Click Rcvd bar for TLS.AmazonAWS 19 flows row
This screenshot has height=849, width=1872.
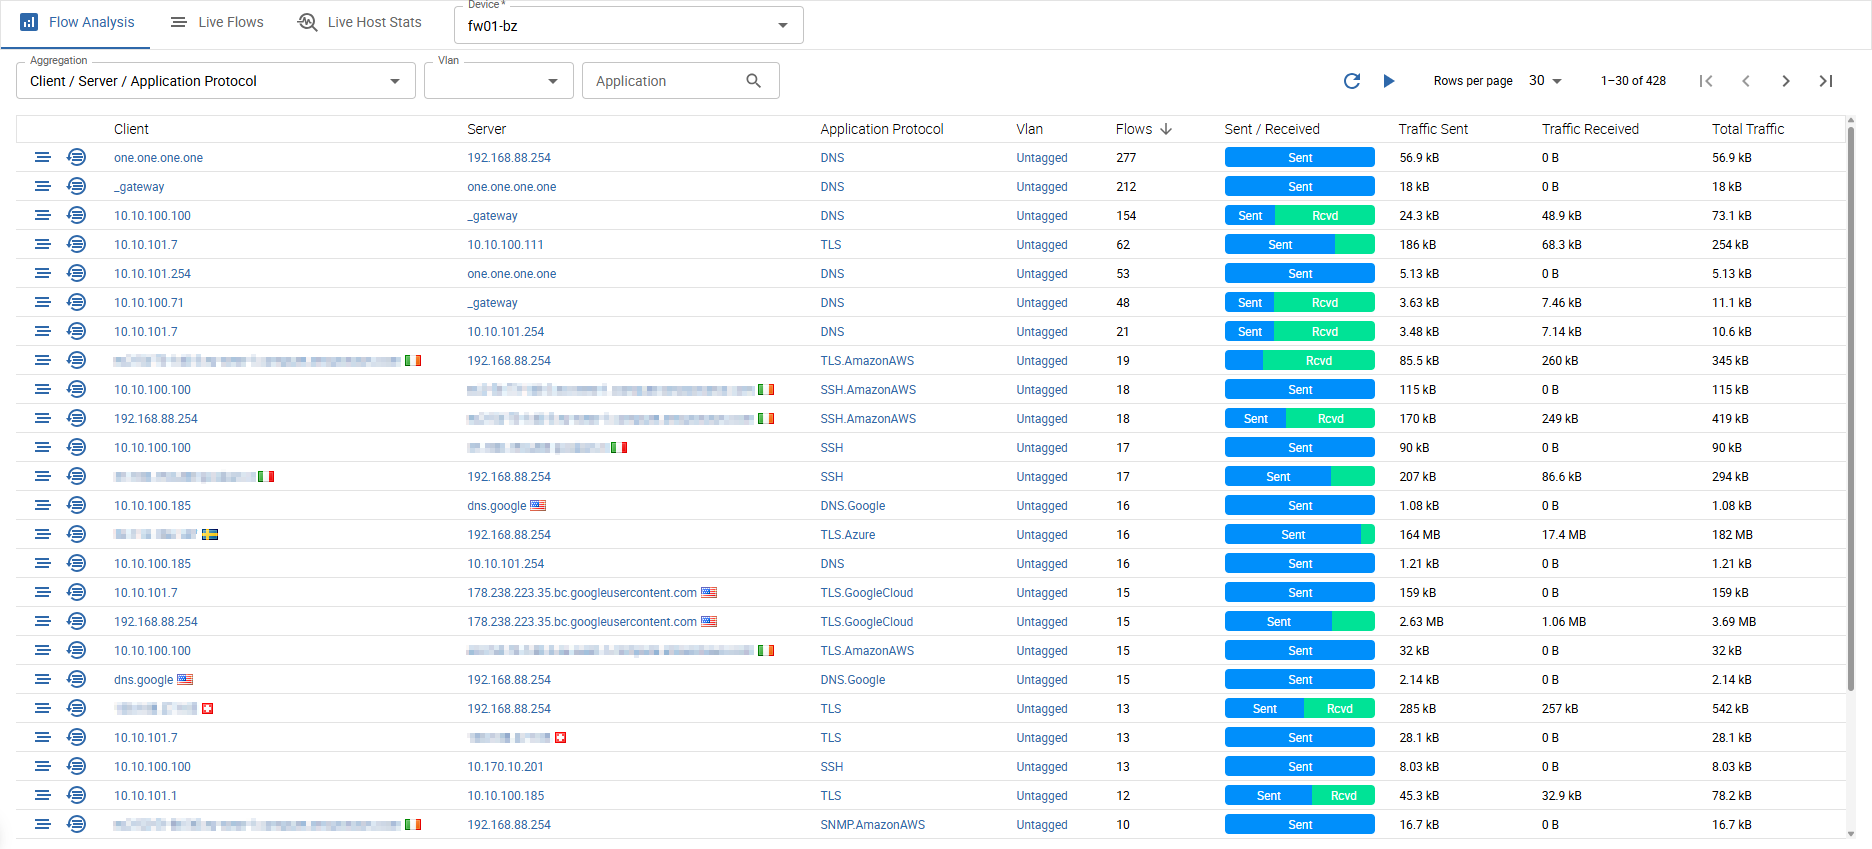click(1319, 361)
